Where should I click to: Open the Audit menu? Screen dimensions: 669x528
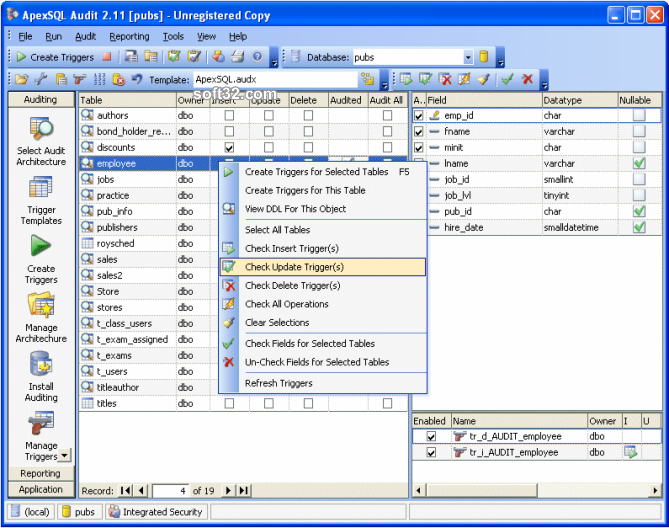(85, 37)
